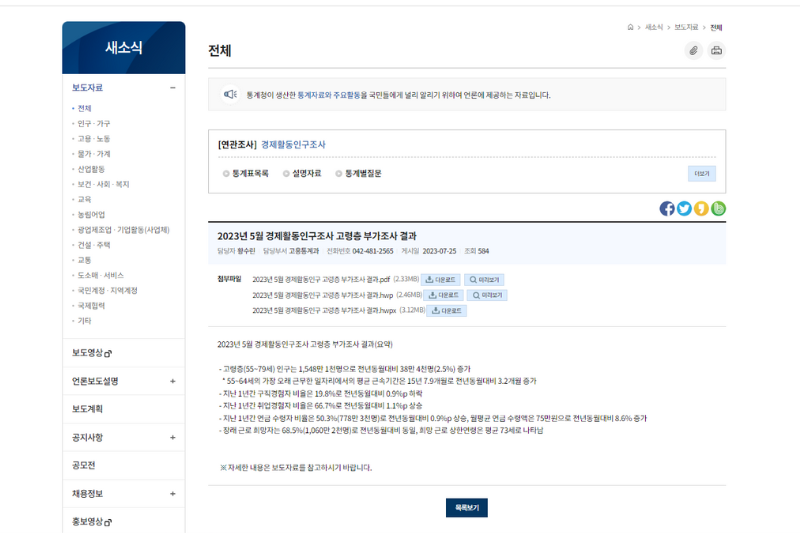800x533 pixels.
Task: Expand the 공지사항 sidebar section
Action: tap(172, 437)
